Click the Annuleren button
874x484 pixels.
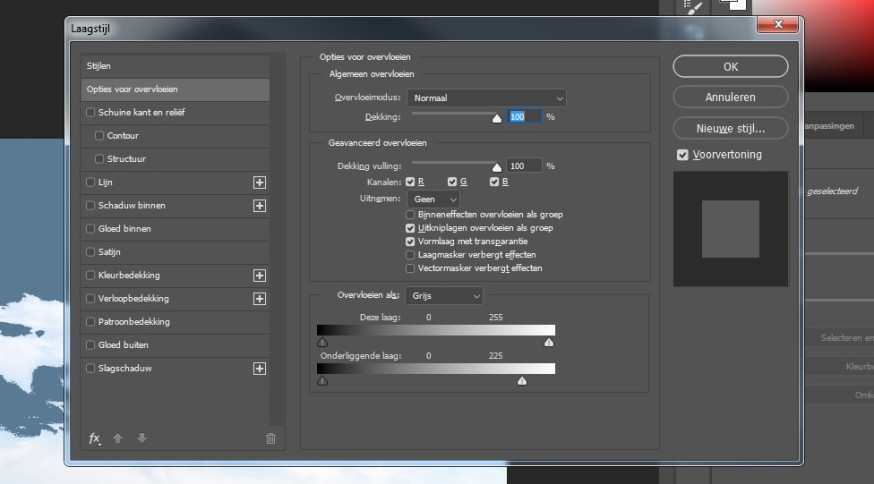coord(730,98)
